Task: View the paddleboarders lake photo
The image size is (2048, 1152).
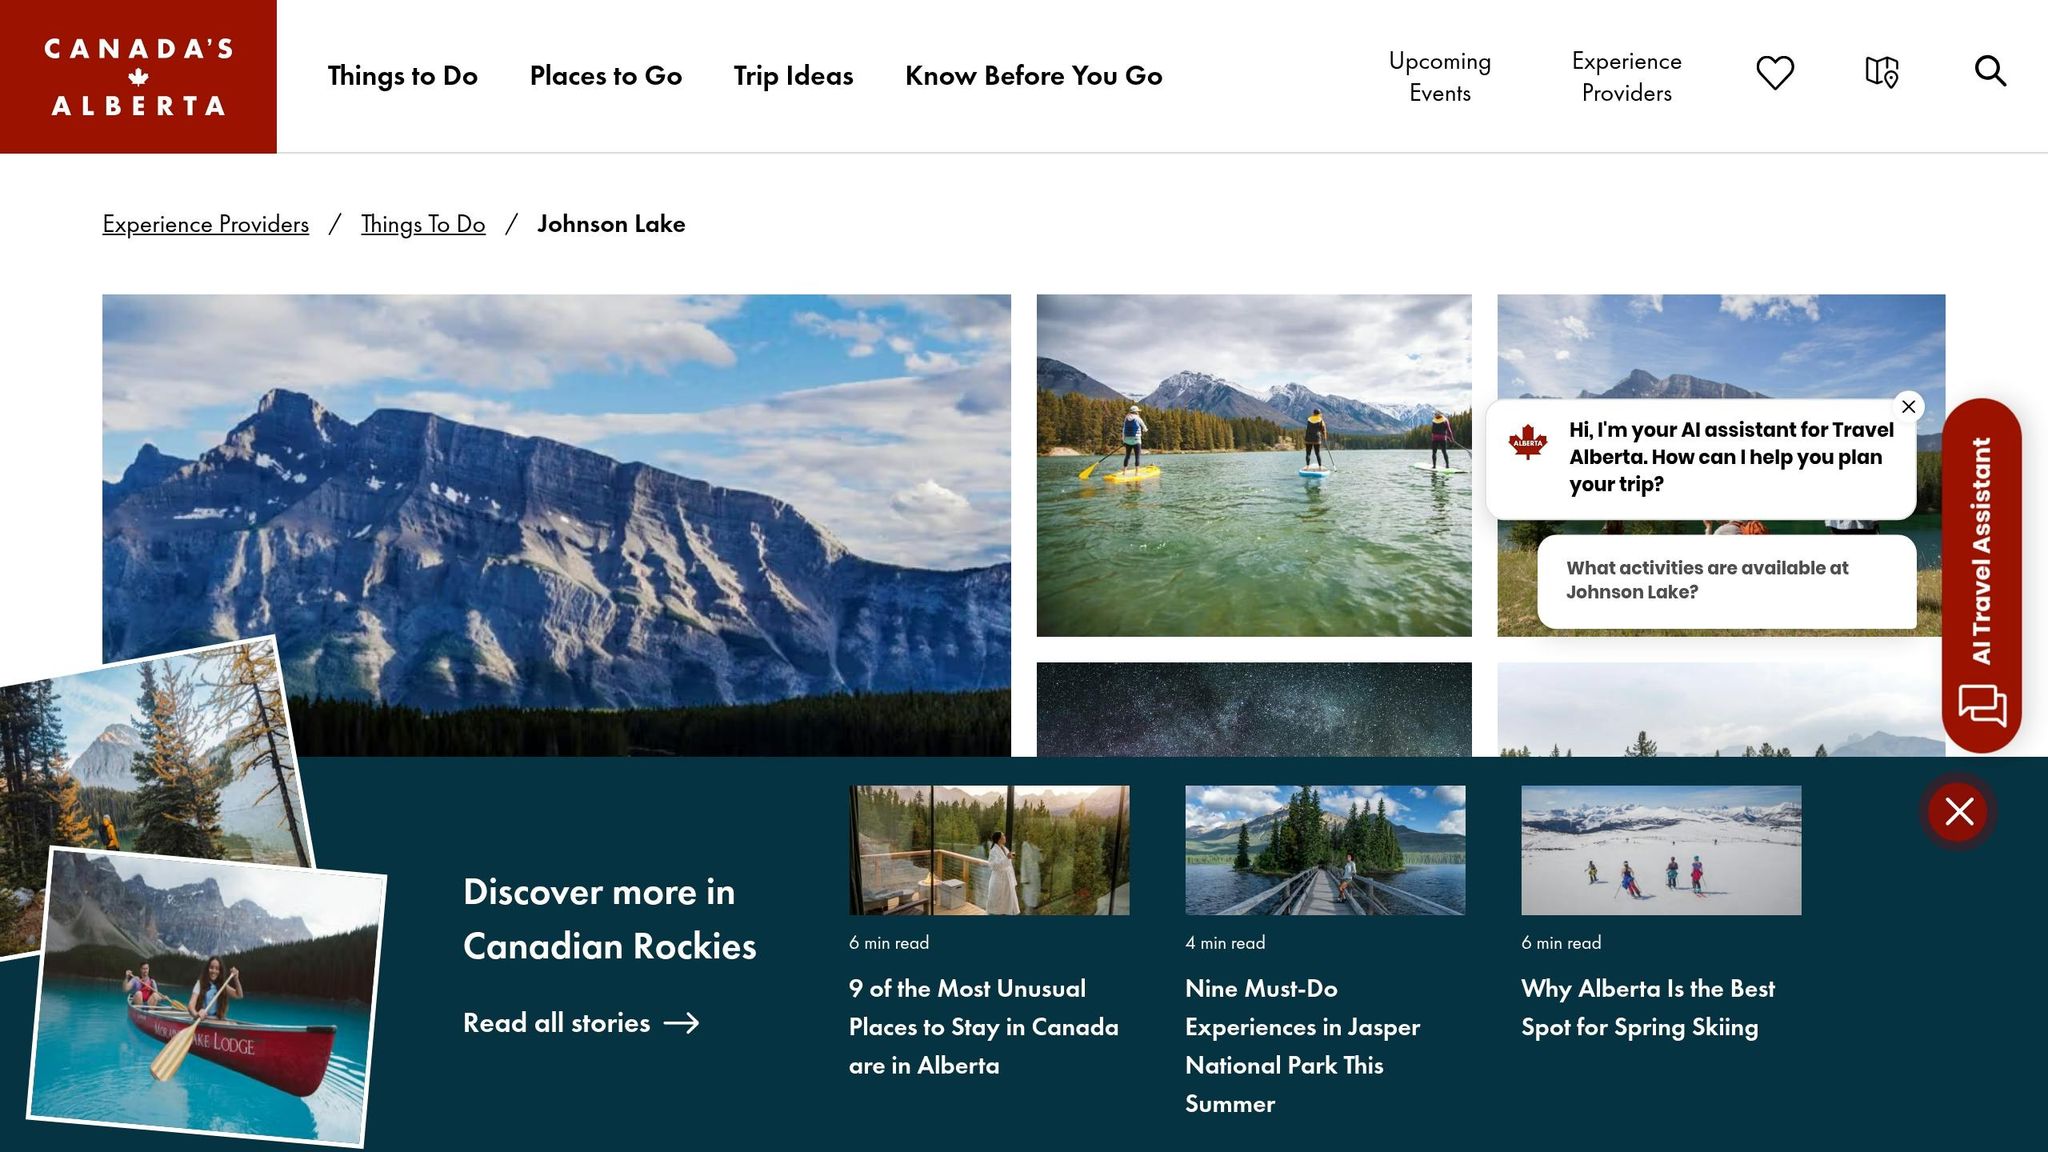Action: [1254, 465]
